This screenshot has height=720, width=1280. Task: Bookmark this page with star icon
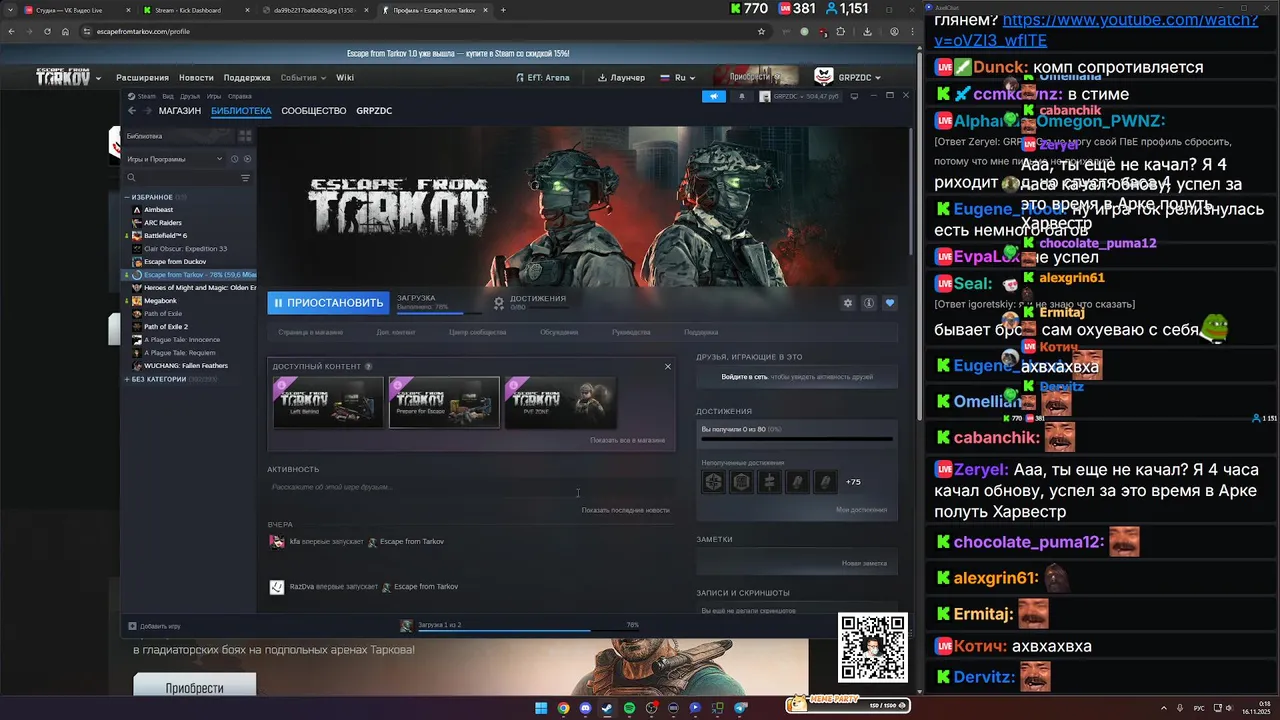(761, 31)
